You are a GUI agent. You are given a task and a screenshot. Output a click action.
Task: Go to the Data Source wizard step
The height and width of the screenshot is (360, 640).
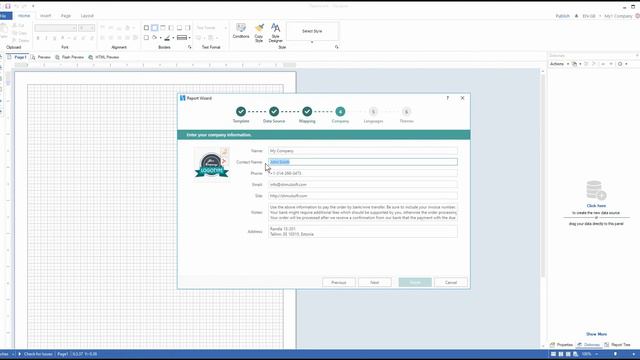coord(274,111)
